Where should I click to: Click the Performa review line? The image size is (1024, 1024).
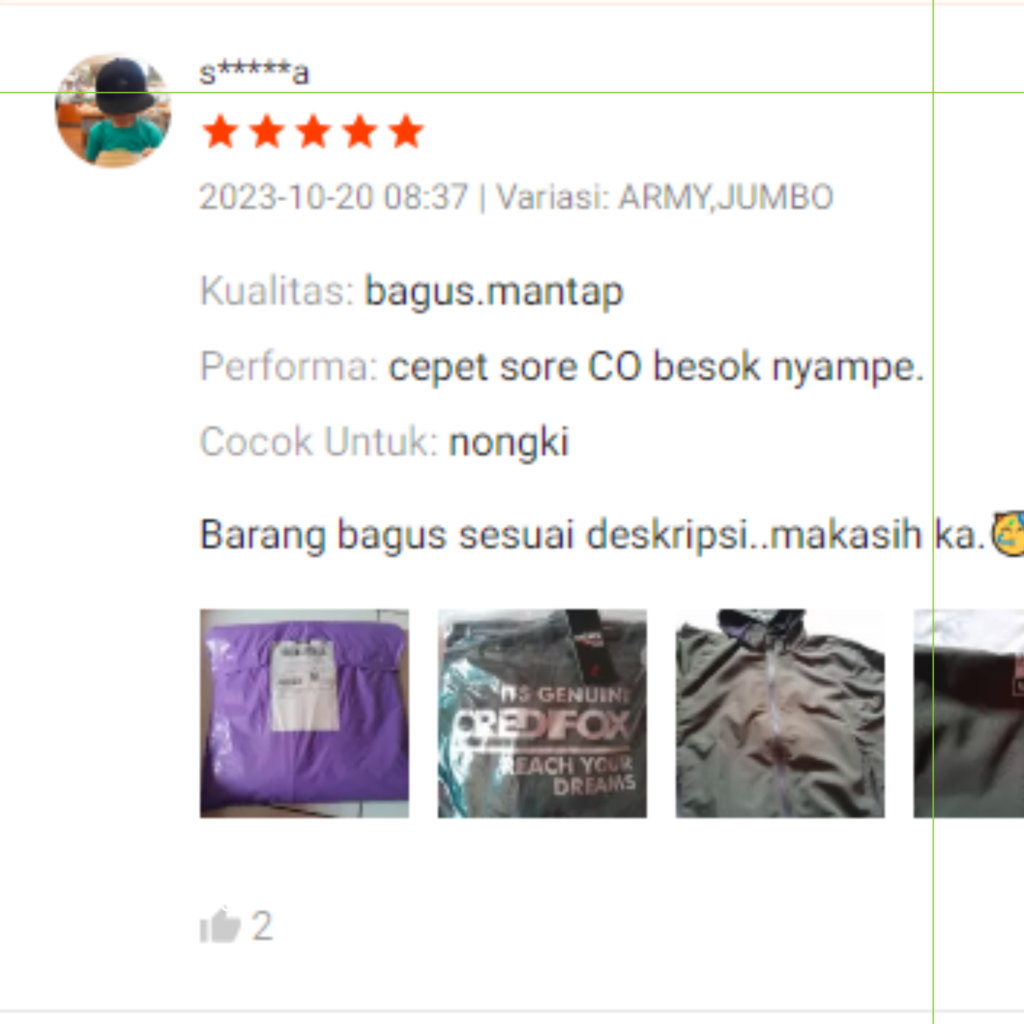coord(562,366)
